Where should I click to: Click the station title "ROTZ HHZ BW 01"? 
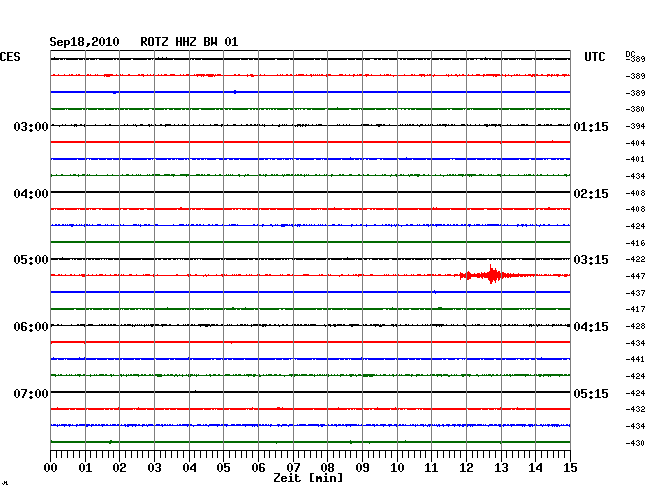click(x=189, y=42)
